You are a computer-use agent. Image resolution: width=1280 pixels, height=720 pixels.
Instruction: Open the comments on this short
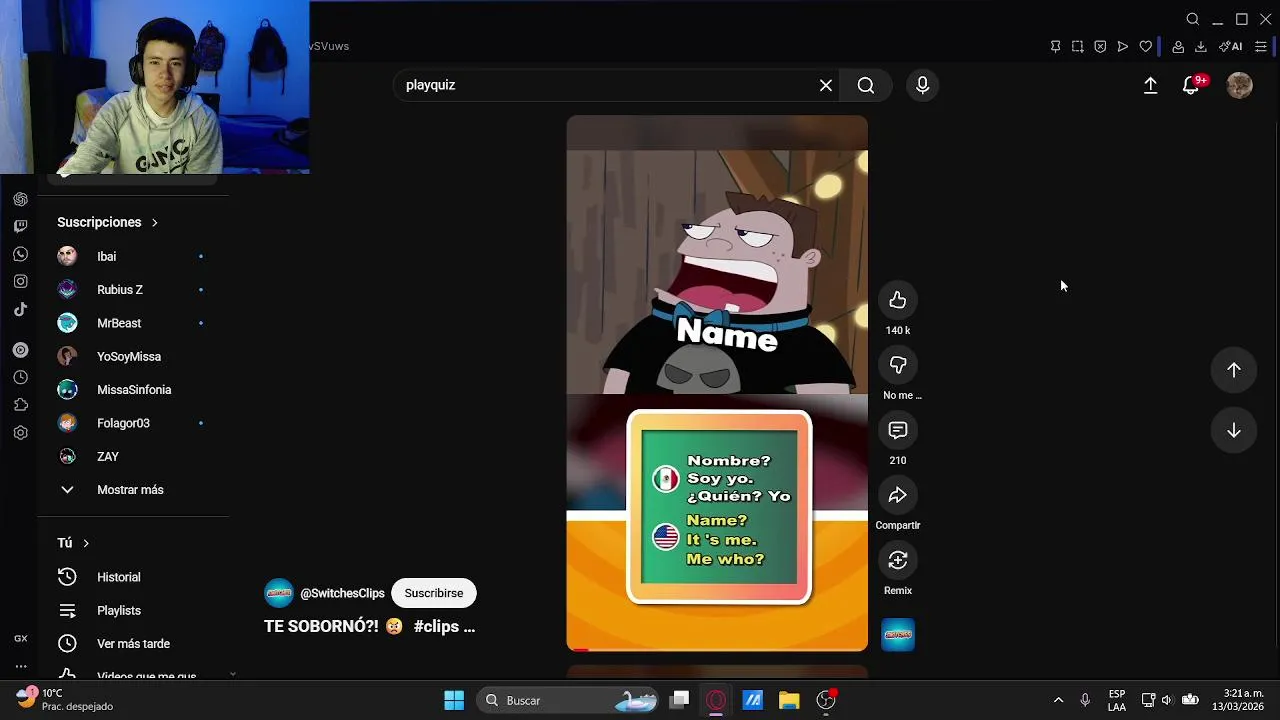tap(898, 430)
